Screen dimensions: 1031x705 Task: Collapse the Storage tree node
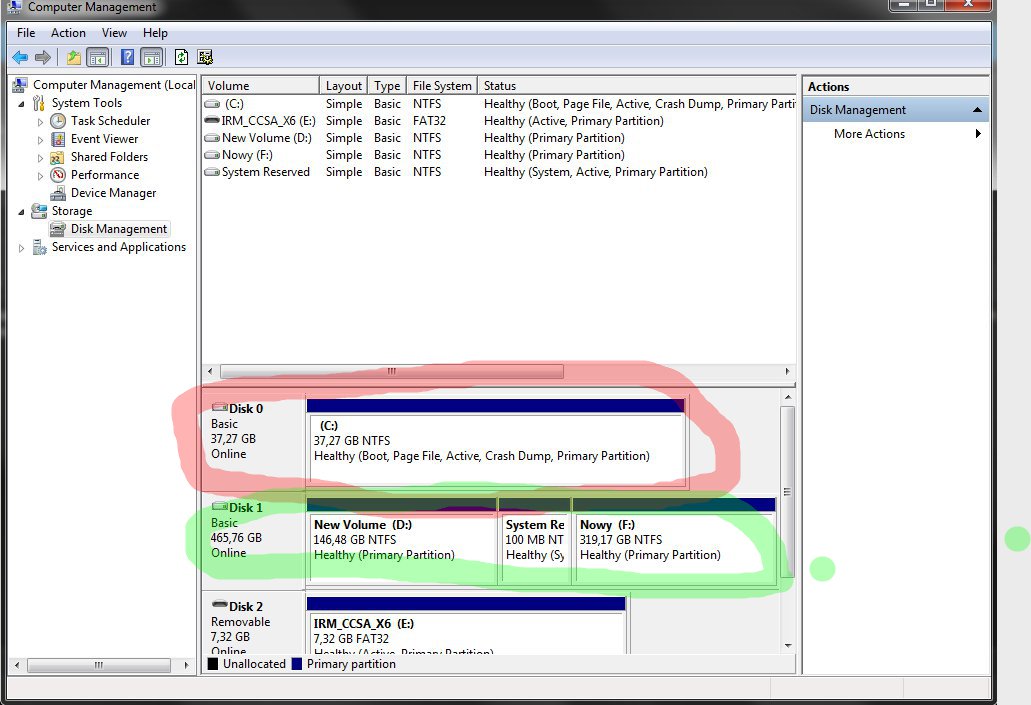[x=21, y=212]
